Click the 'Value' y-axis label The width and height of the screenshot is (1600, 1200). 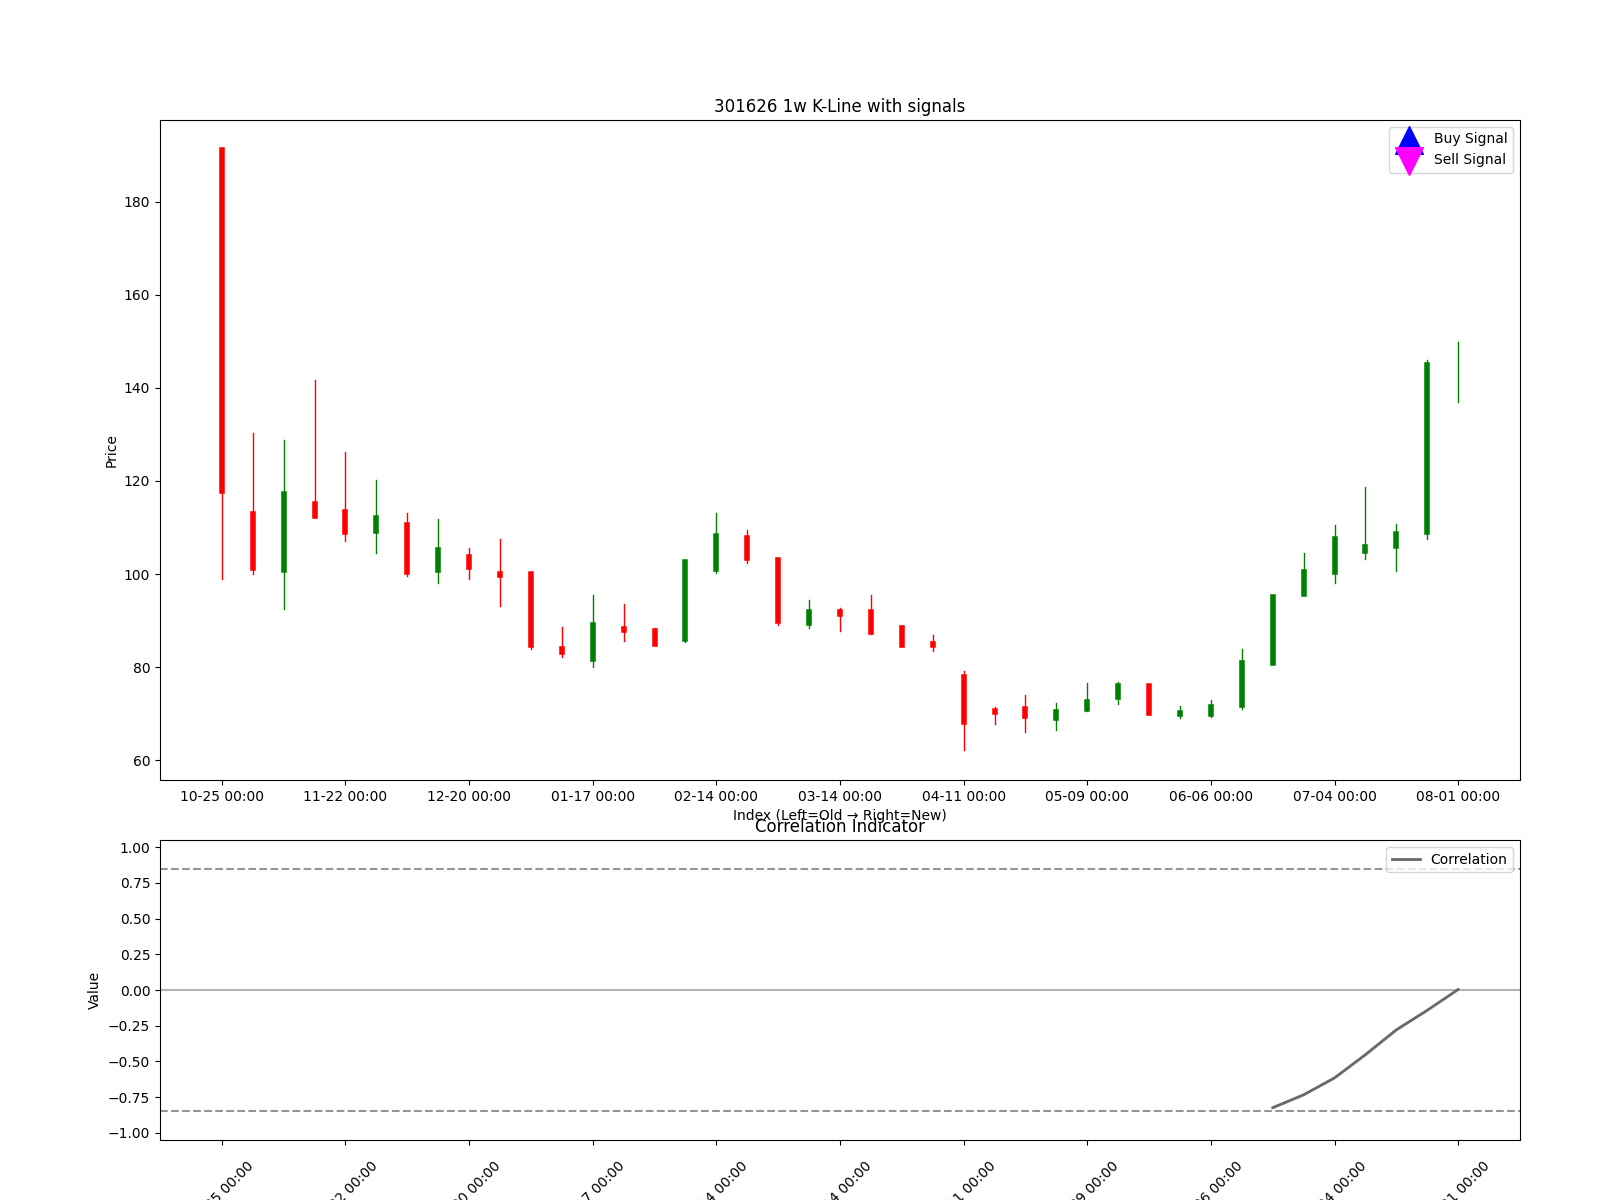point(93,991)
